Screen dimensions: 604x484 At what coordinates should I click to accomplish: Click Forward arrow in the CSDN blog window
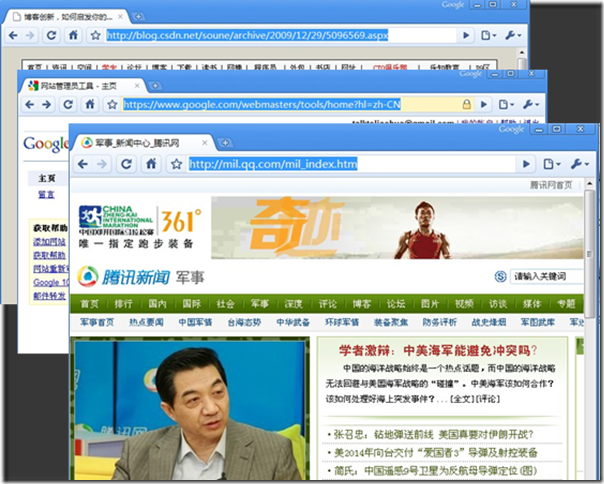30,35
